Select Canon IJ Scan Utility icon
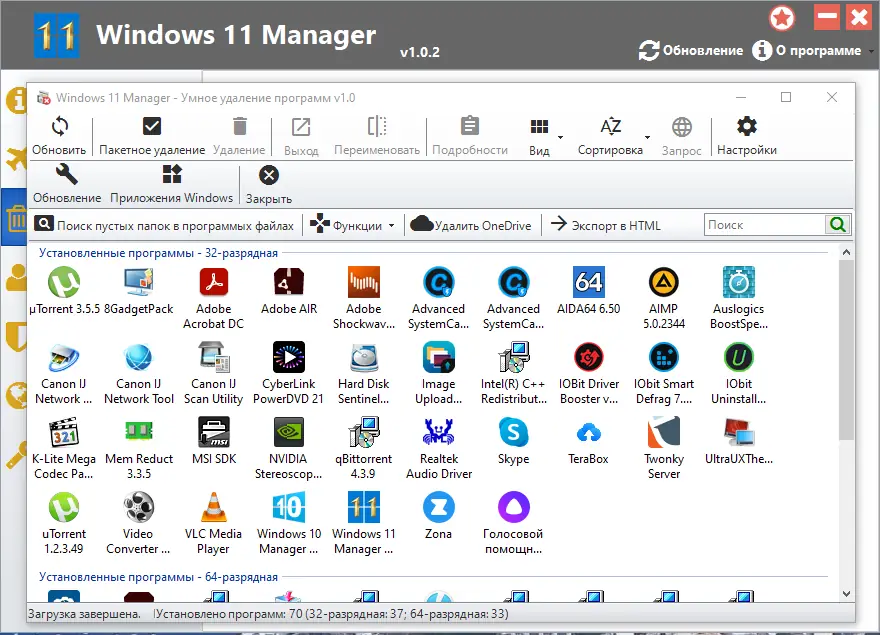 214,357
